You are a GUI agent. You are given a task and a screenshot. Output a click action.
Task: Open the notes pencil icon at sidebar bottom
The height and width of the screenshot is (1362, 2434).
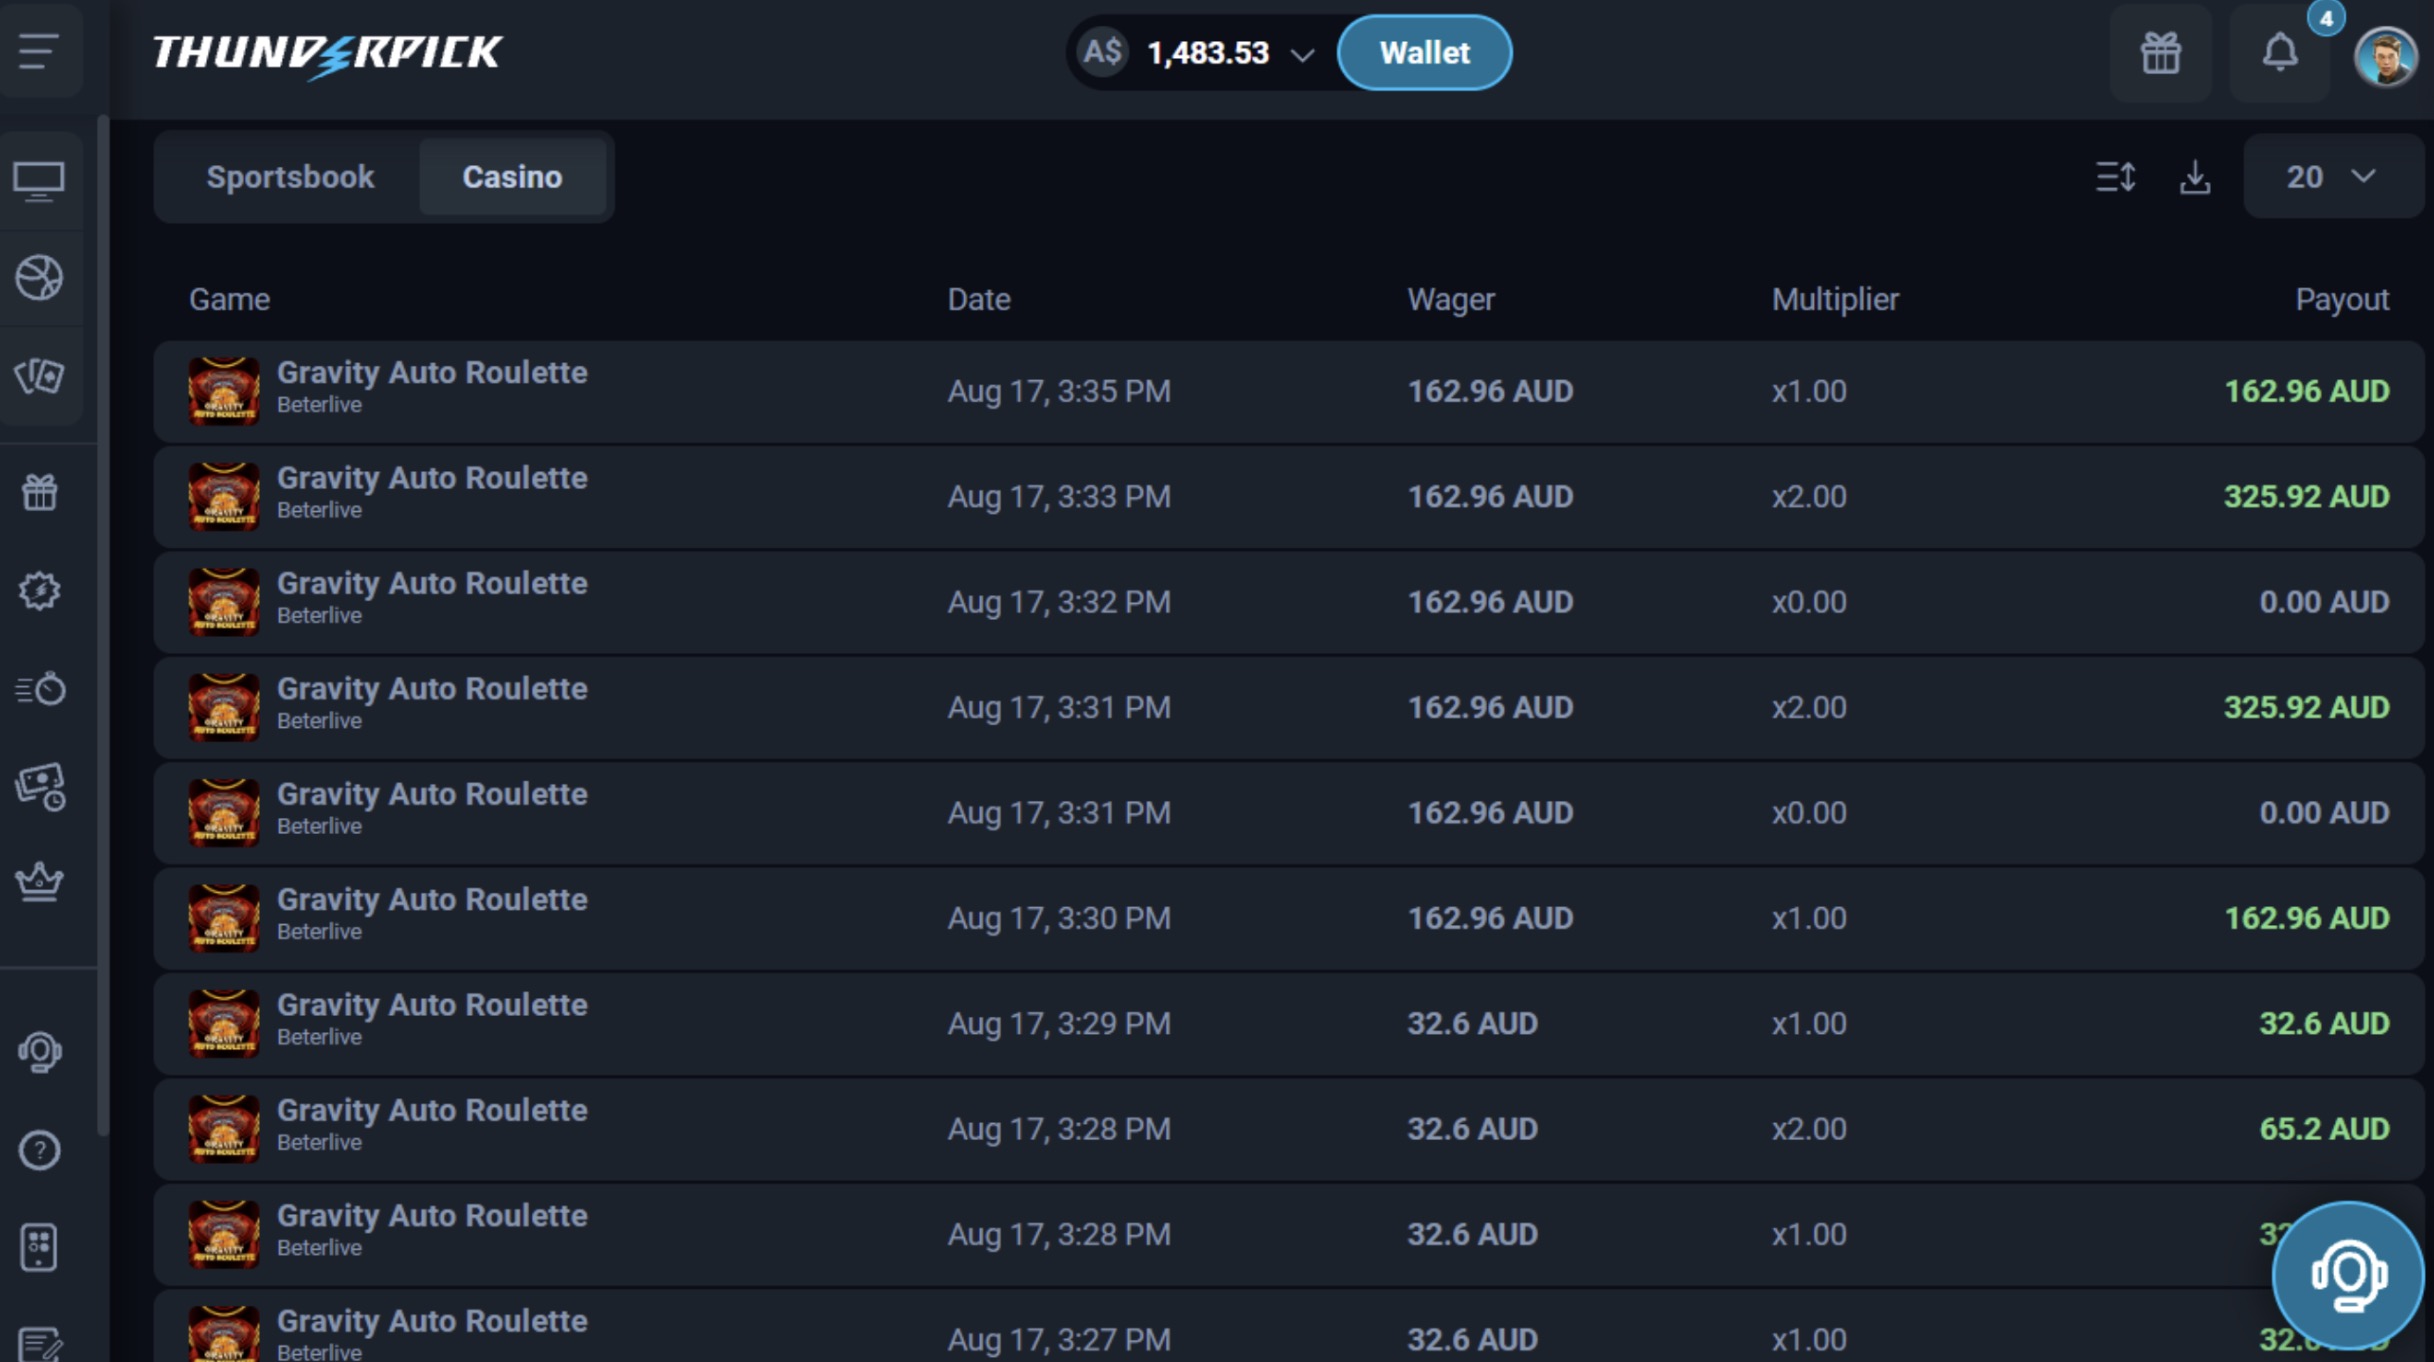tap(39, 1343)
